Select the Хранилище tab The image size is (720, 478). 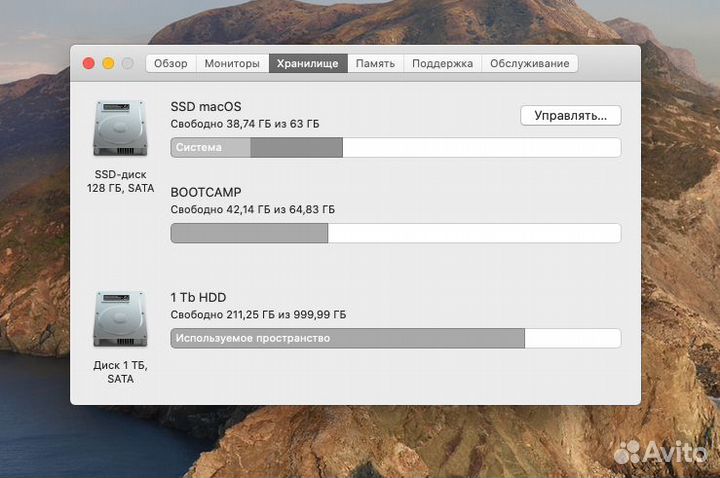pos(308,63)
